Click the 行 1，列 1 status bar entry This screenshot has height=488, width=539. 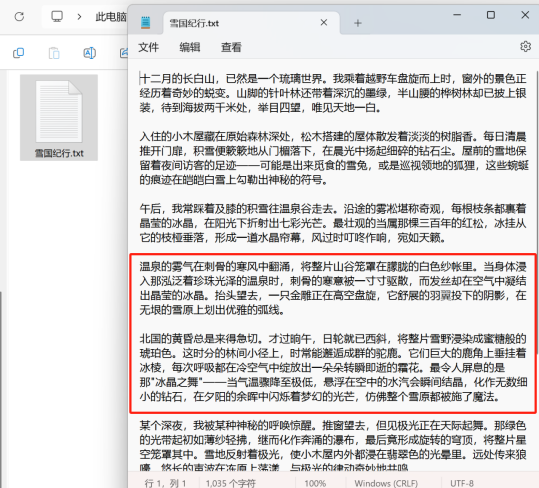(x=165, y=483)
